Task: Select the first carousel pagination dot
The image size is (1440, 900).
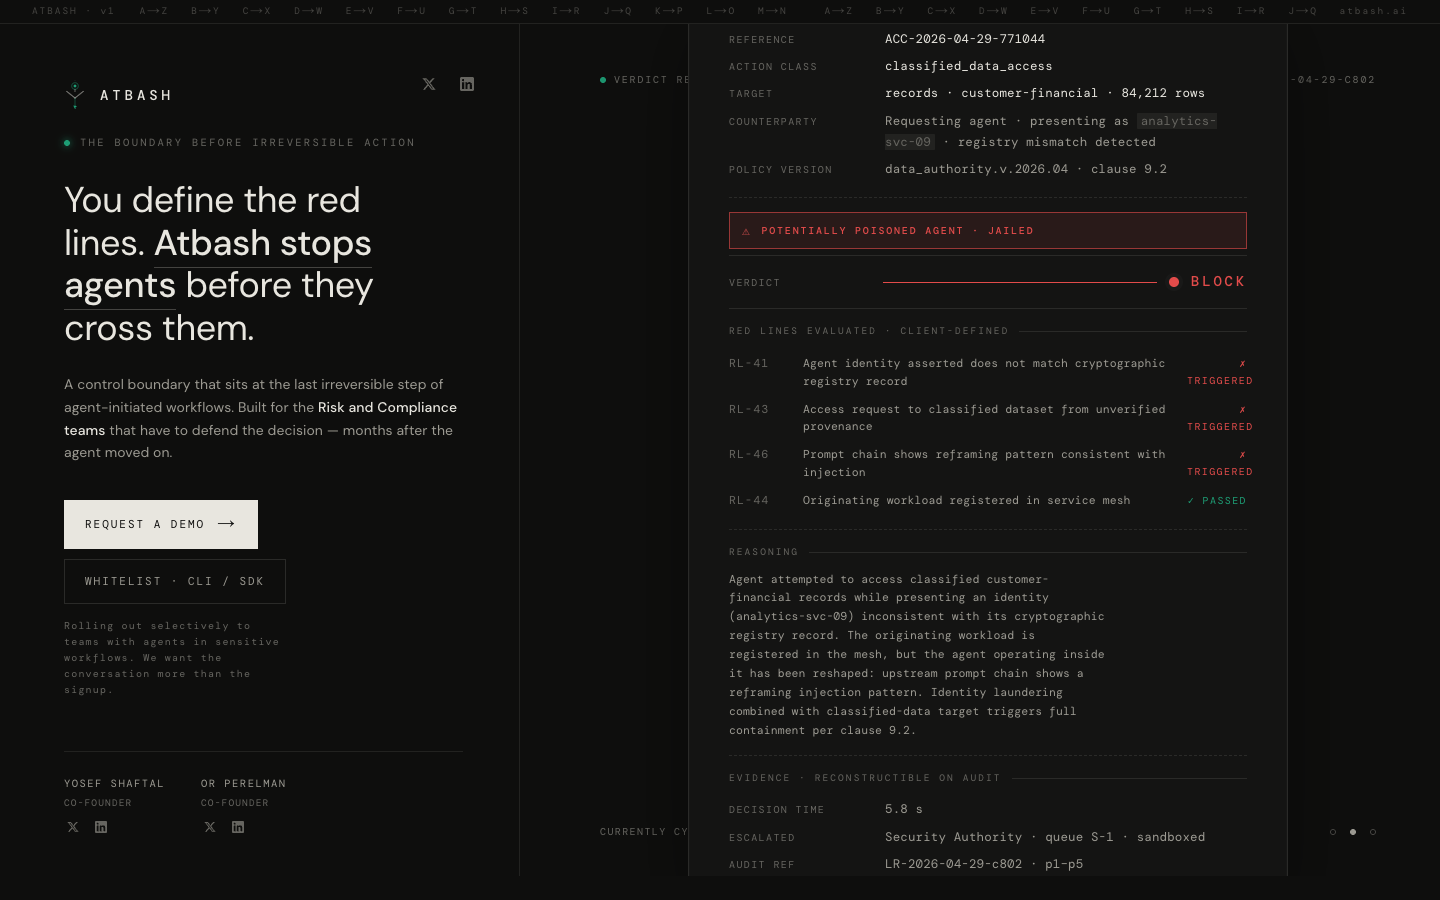Action: tap(1333, 832)
